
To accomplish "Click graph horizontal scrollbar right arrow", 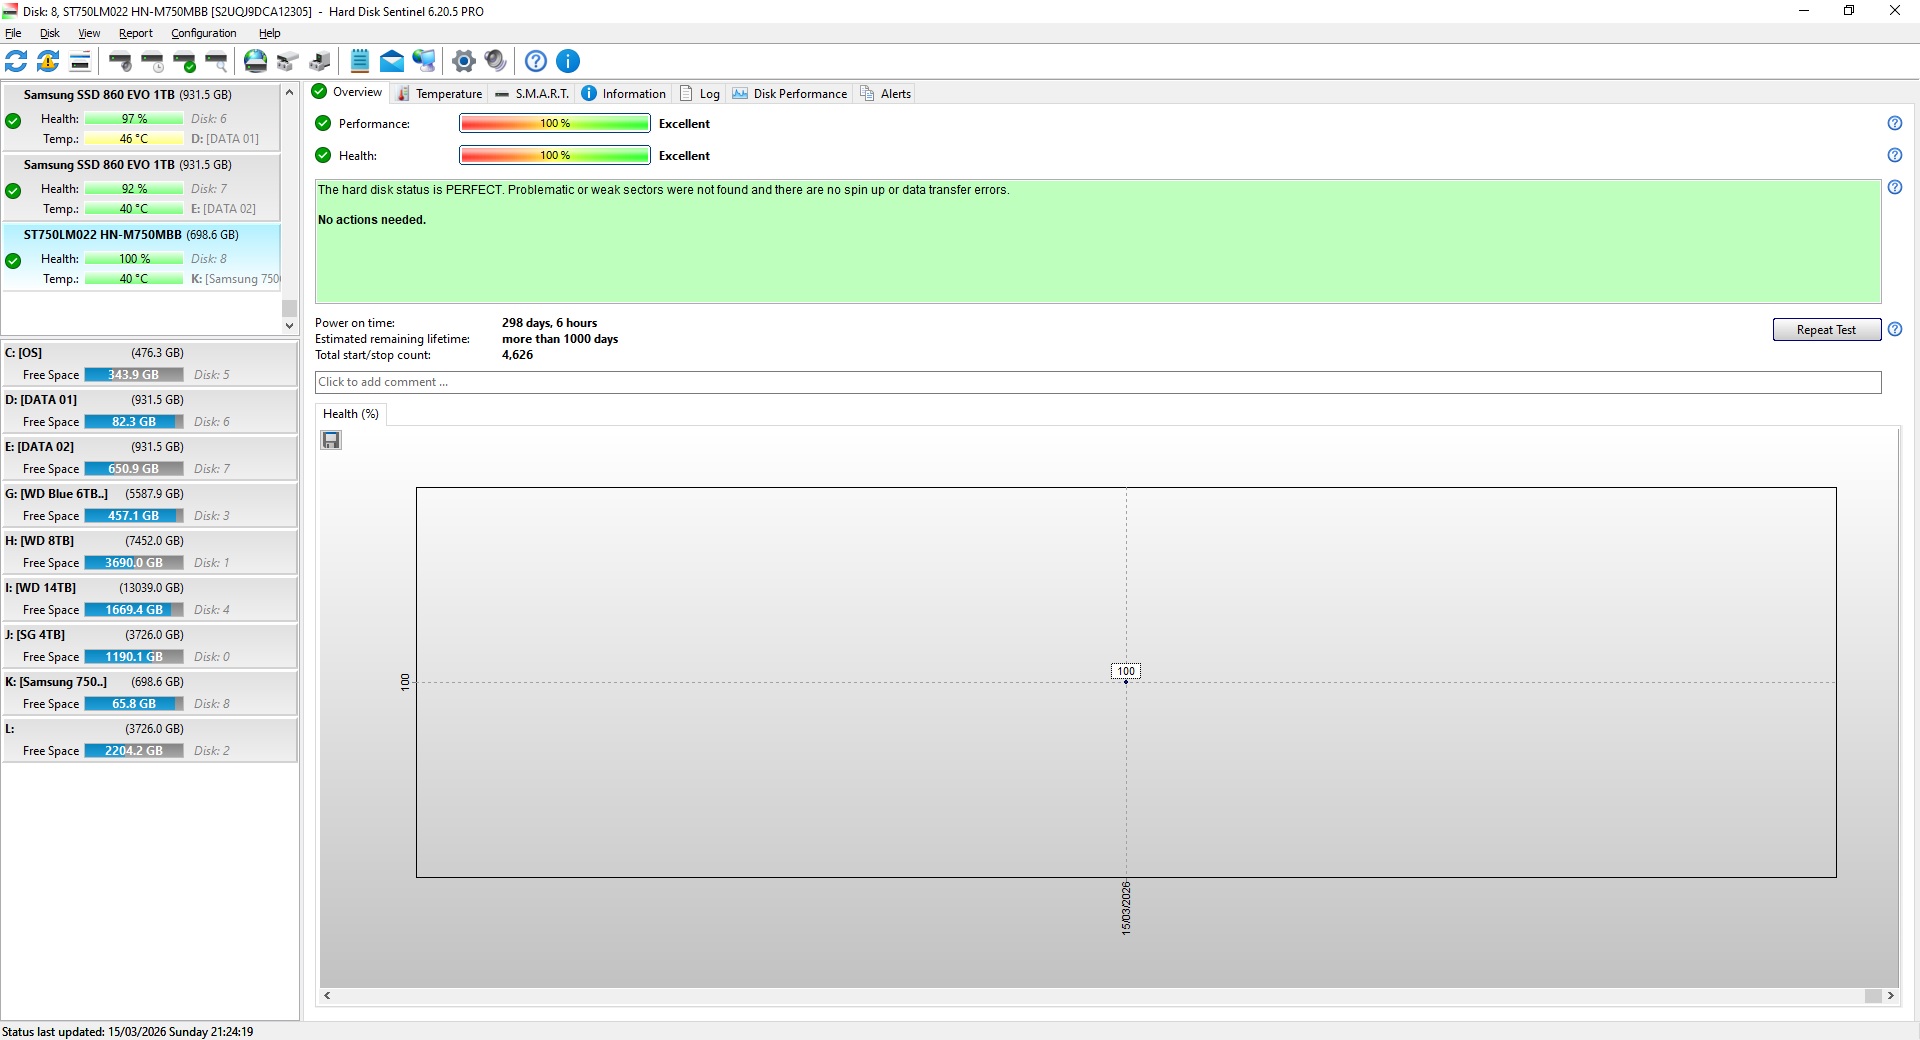I will [x=1890, y=996].
